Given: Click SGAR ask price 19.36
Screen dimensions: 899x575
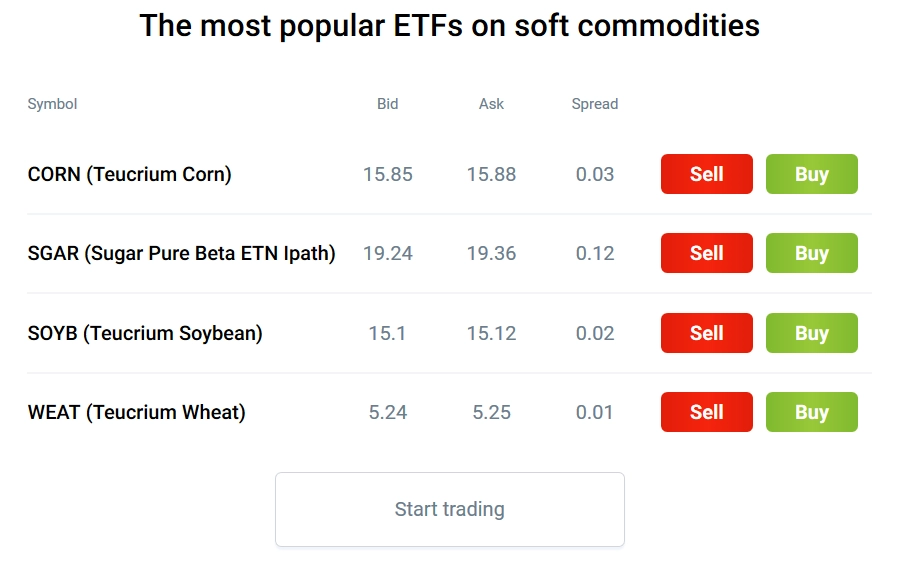Looking at the screenshot, I should click(491, 253).
